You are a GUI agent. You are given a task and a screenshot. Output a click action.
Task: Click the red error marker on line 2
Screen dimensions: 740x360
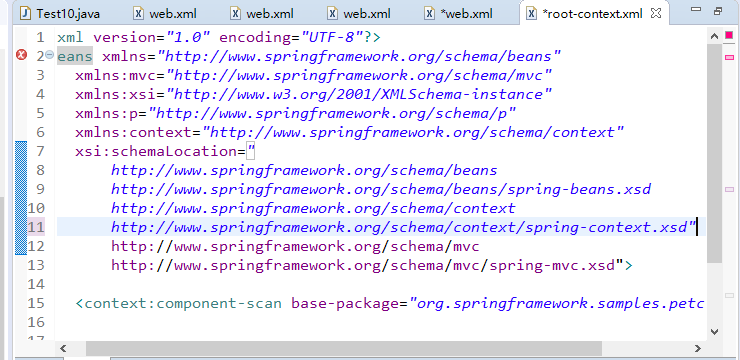tap(21, 56)
